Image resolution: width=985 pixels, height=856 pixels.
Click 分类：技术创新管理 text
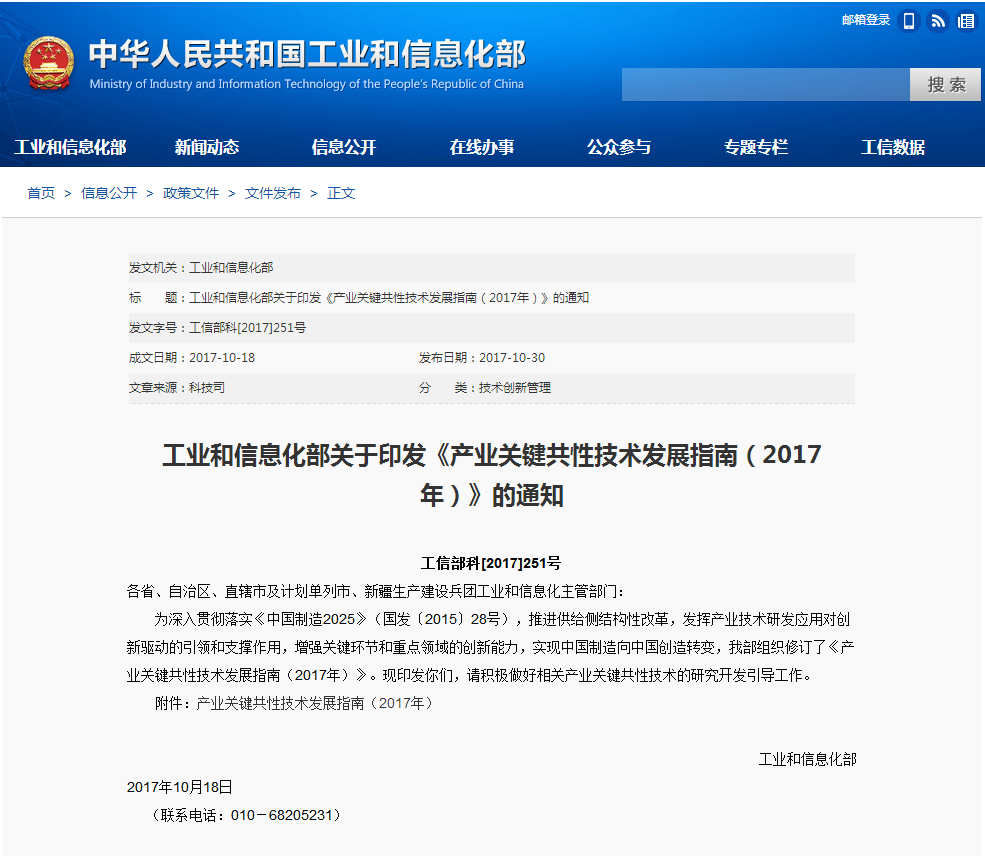tap(484, 387)
